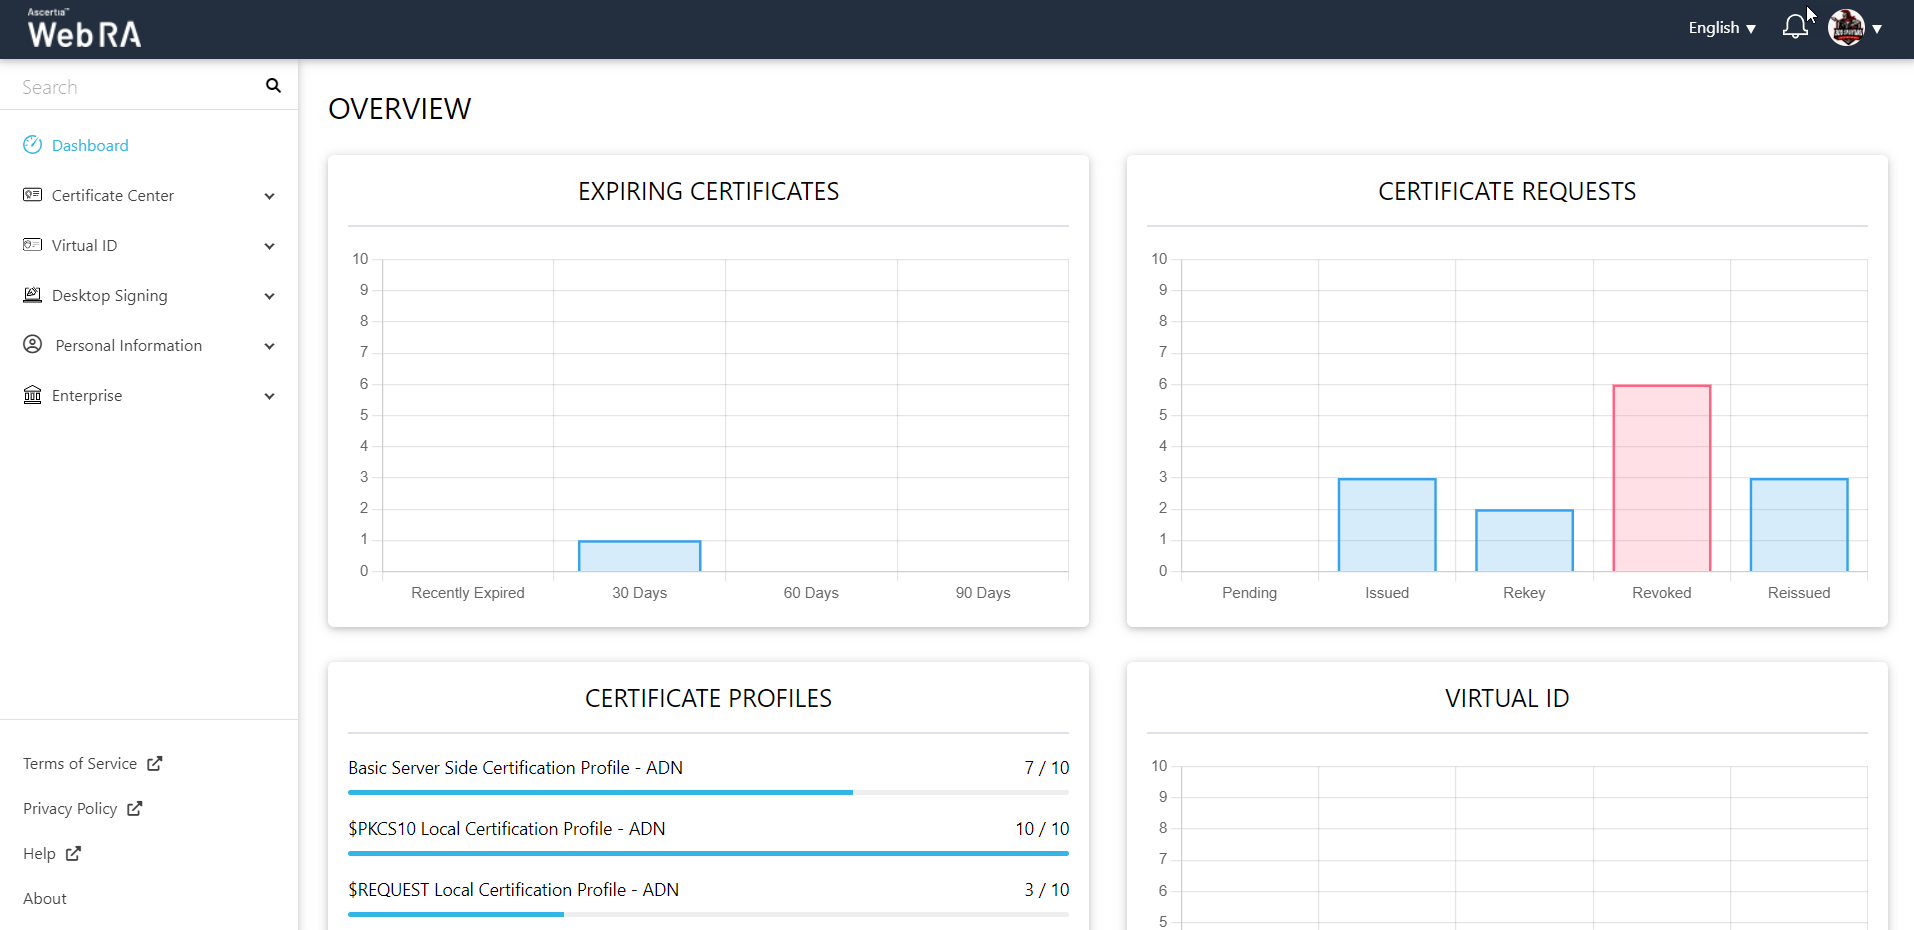
Task: Expand the Enterprise menu chevron
Action: (269, 396)
